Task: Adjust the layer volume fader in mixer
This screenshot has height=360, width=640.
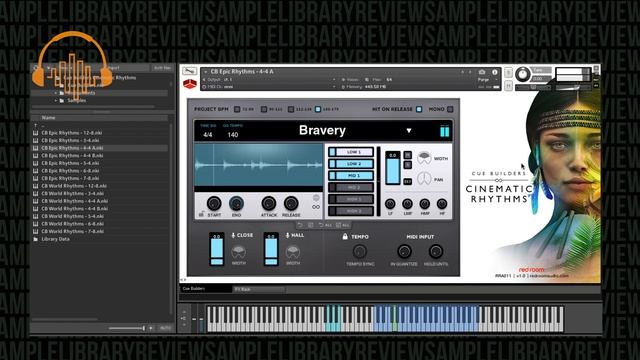Action: pos(393,168)
